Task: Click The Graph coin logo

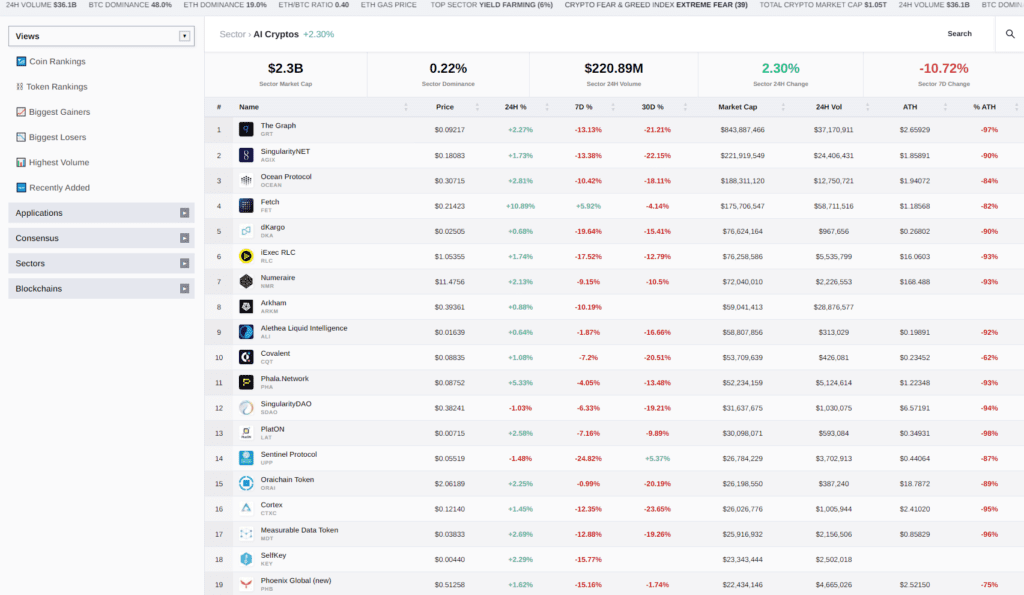Action: pyautogui.click(x=246, y=129)
